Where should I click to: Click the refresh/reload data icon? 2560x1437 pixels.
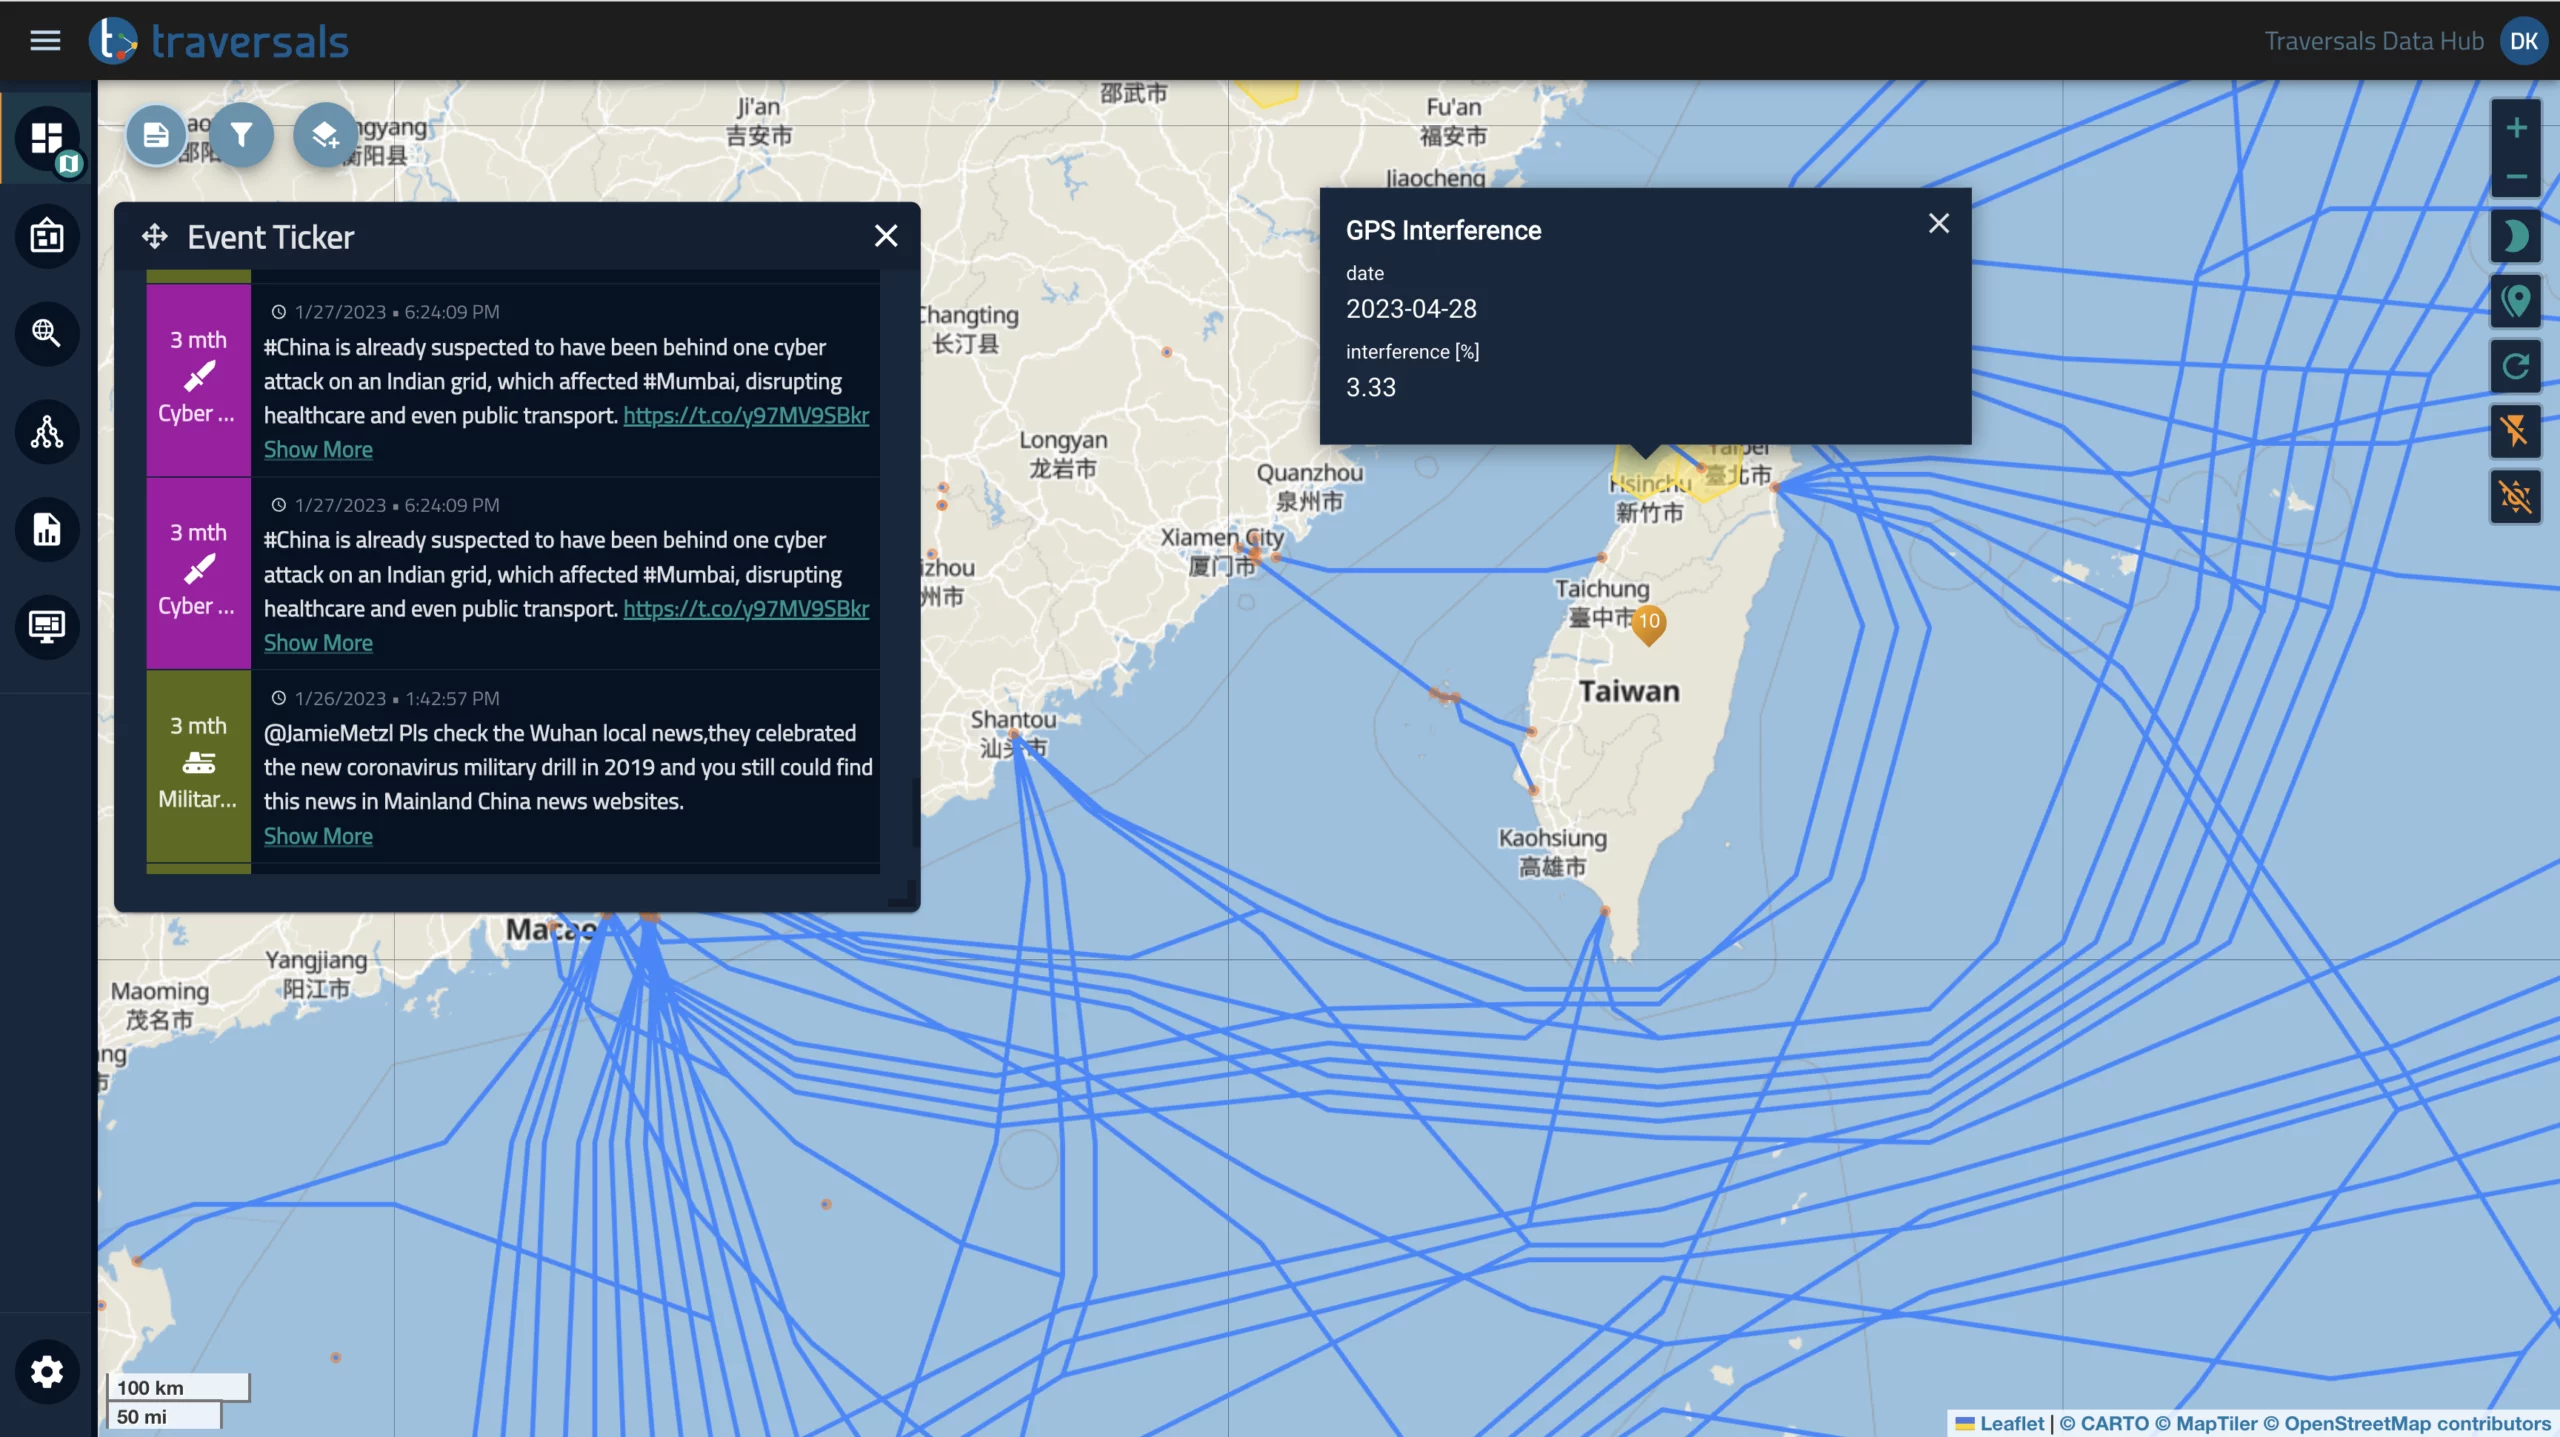[x=2518, y=366]
